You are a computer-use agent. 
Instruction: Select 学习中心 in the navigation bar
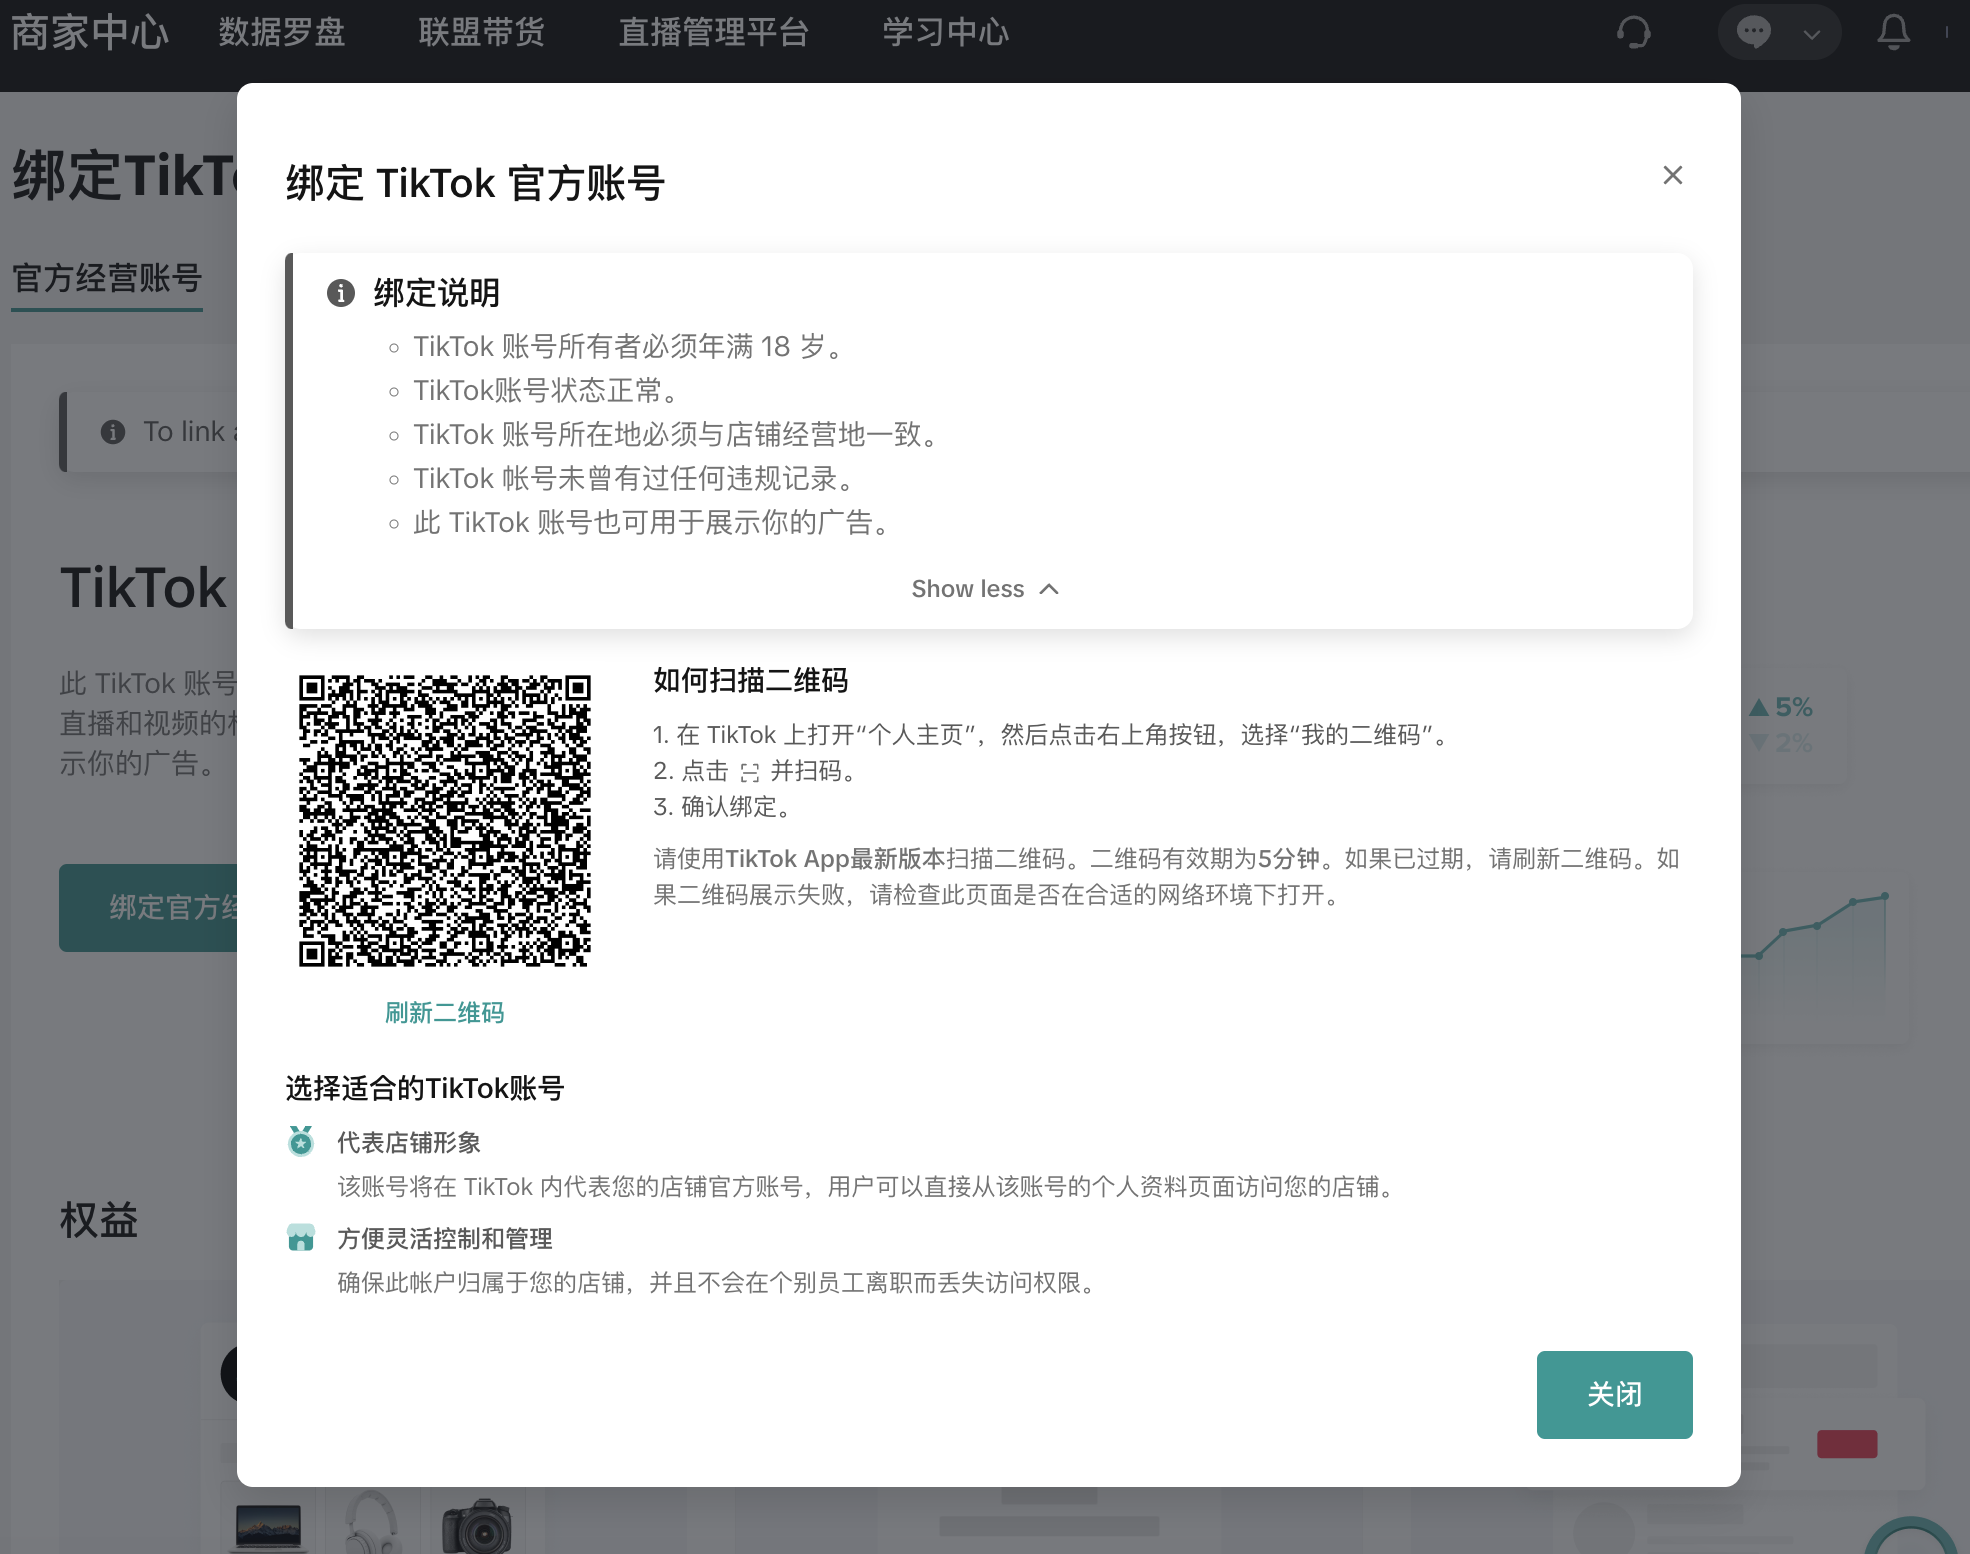click(x=945, y=32)
